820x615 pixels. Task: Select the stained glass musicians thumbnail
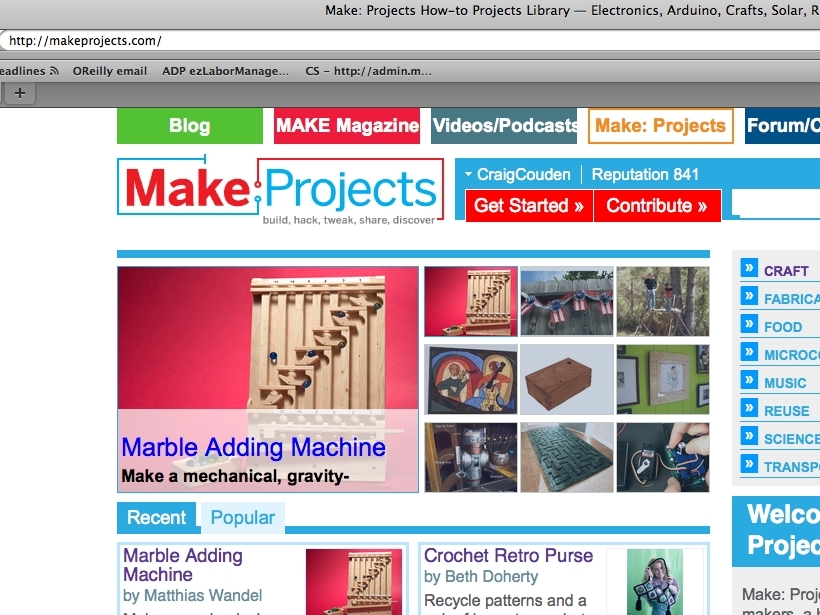pyautogui.click(x=471, y=380)
